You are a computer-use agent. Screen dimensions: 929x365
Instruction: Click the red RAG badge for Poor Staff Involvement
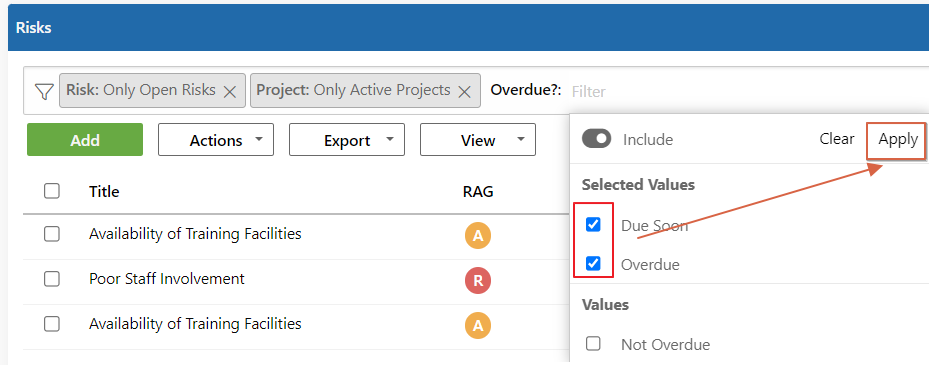click(x=478, y=281)
